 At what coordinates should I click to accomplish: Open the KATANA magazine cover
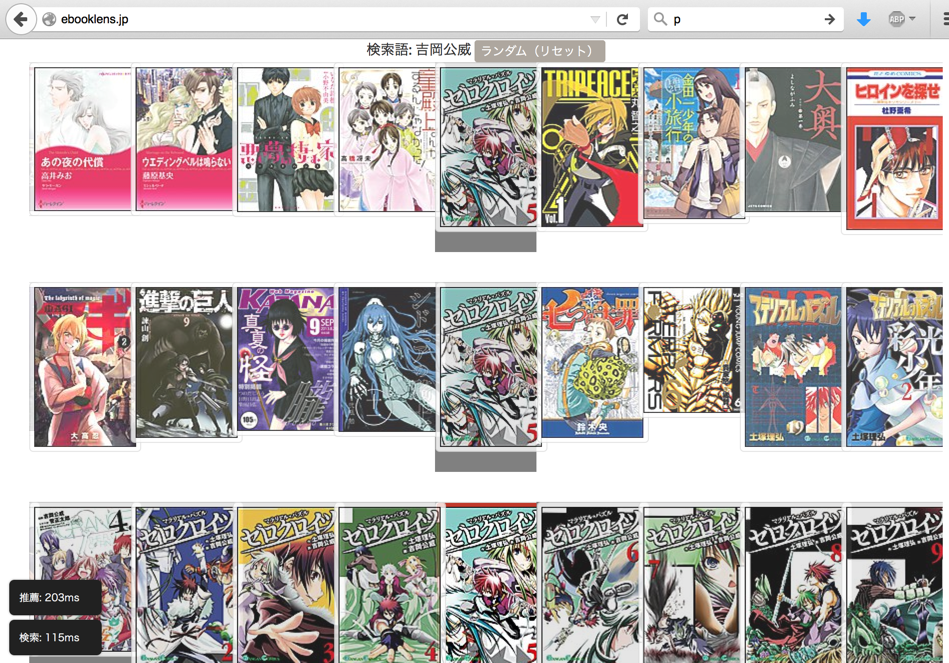point(286,359)
